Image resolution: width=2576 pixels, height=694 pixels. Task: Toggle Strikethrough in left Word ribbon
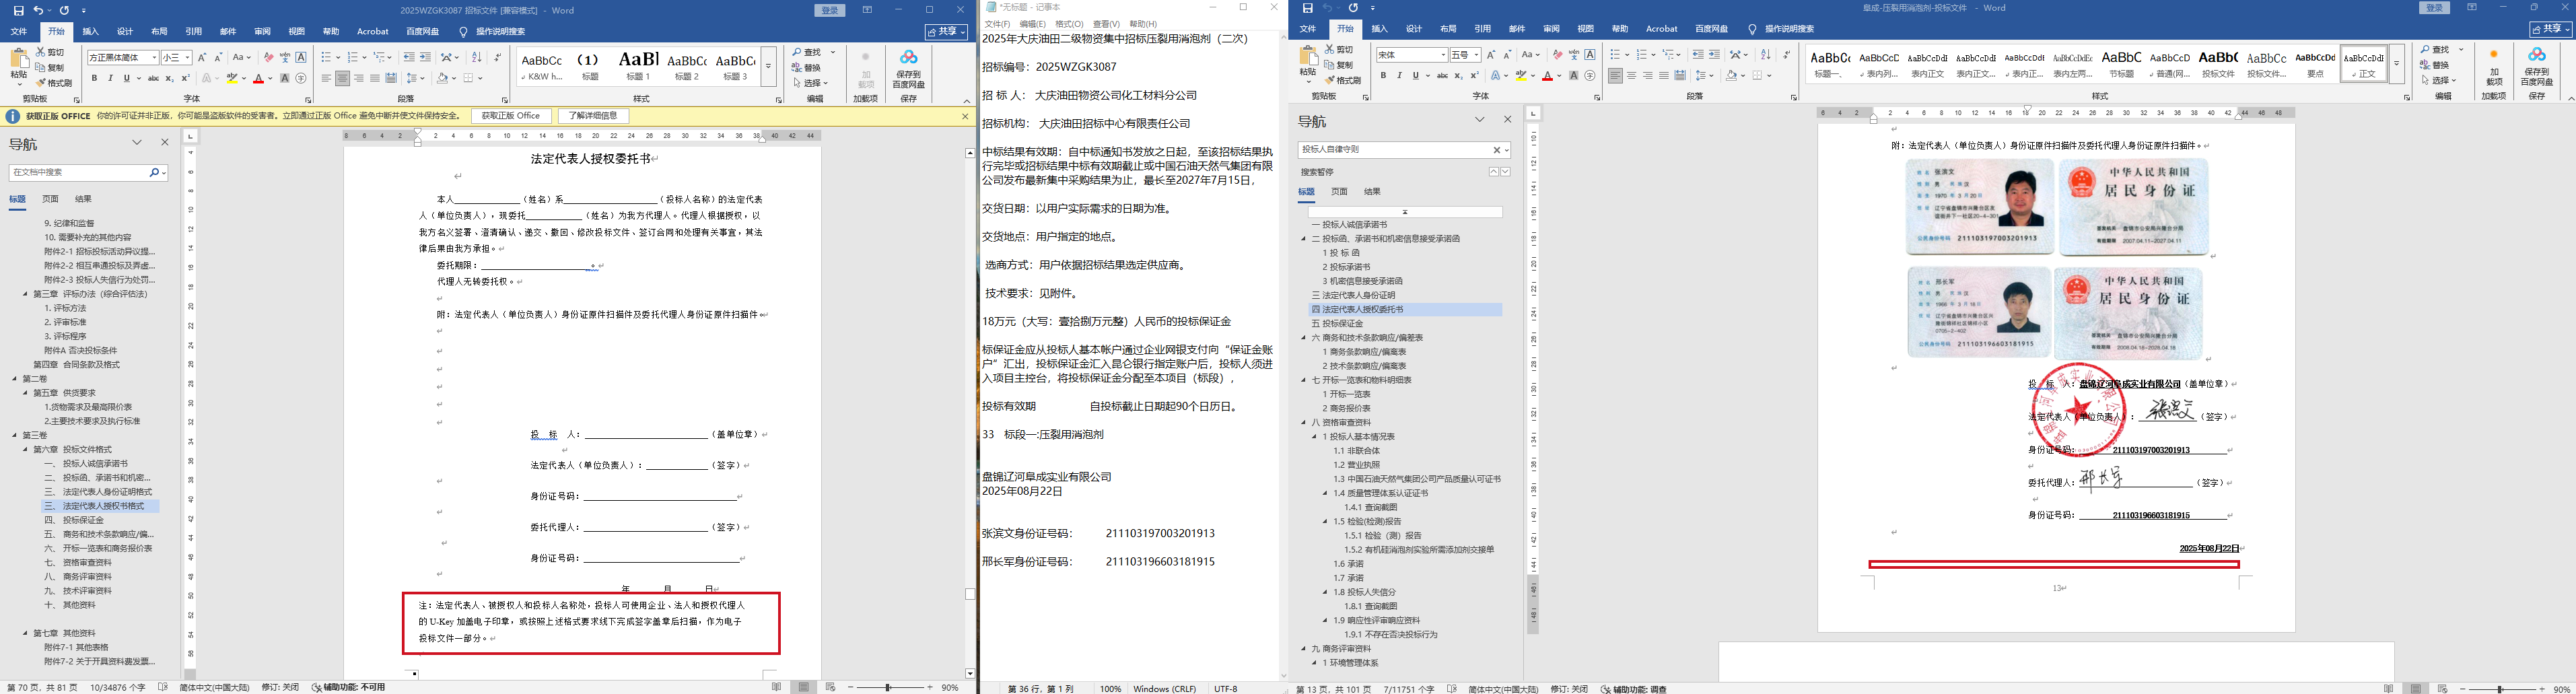[153, 78]
